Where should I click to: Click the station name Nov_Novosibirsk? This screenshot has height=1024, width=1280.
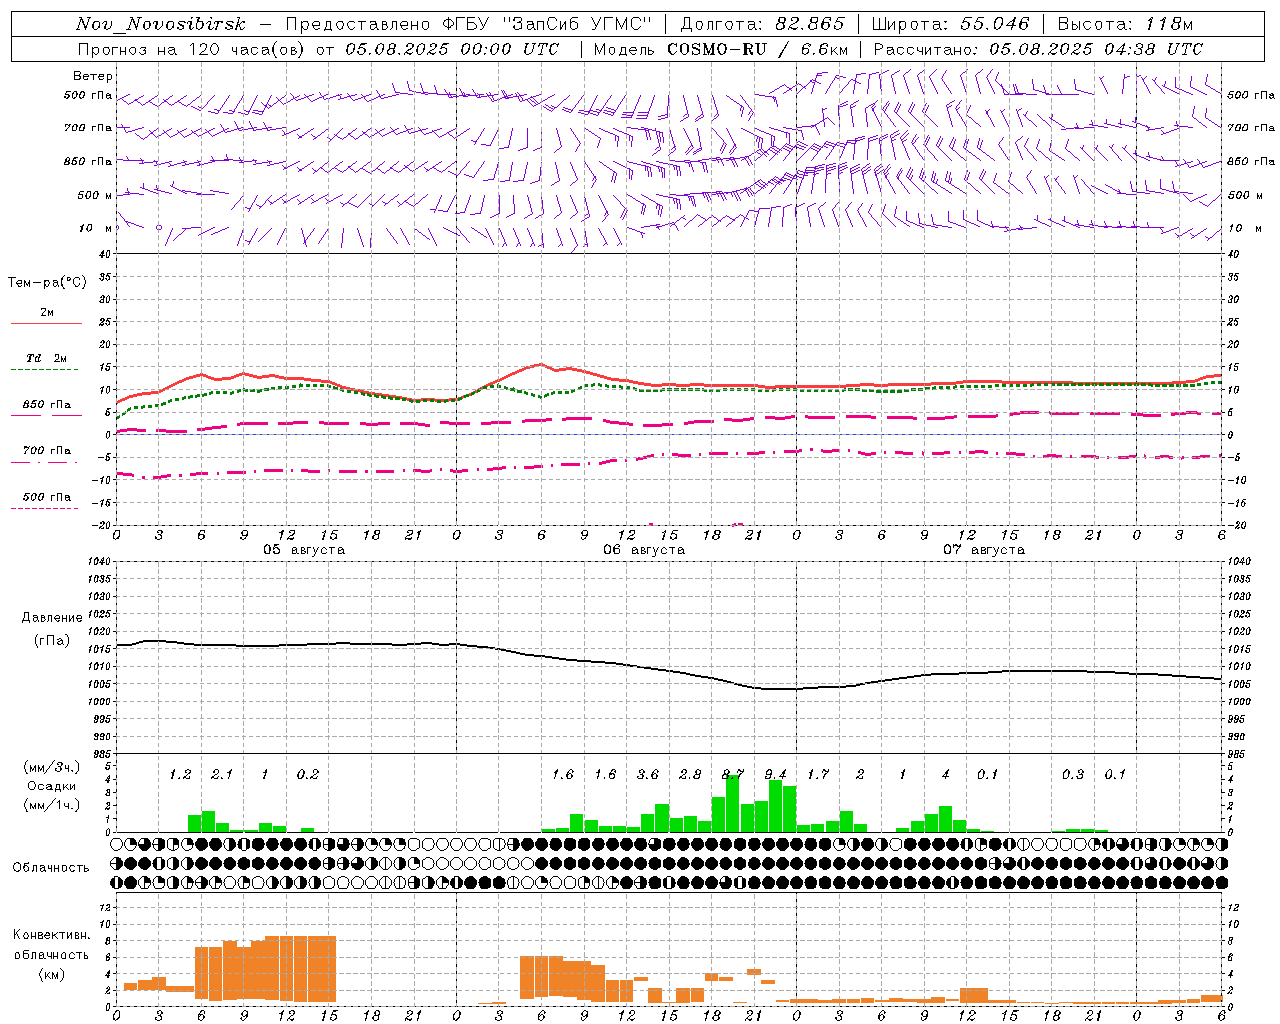161,24
